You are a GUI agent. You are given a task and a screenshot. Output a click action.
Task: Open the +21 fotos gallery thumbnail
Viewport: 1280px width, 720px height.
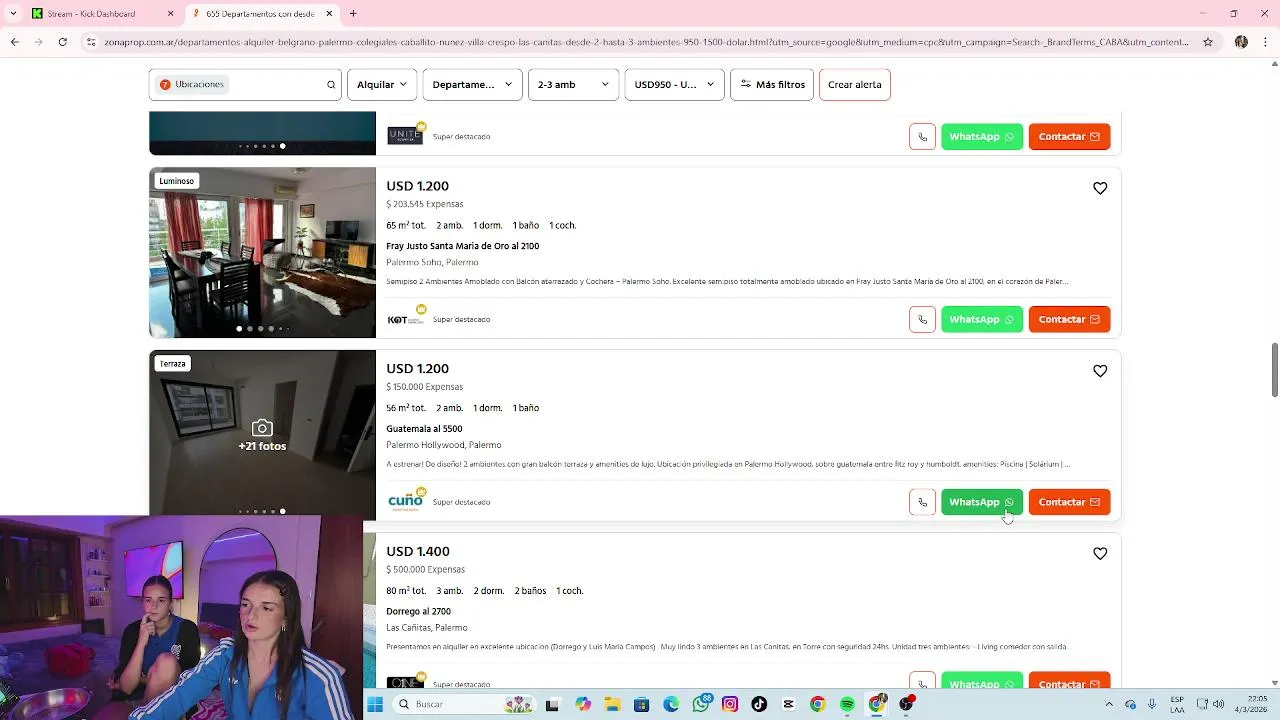point(262,436)
